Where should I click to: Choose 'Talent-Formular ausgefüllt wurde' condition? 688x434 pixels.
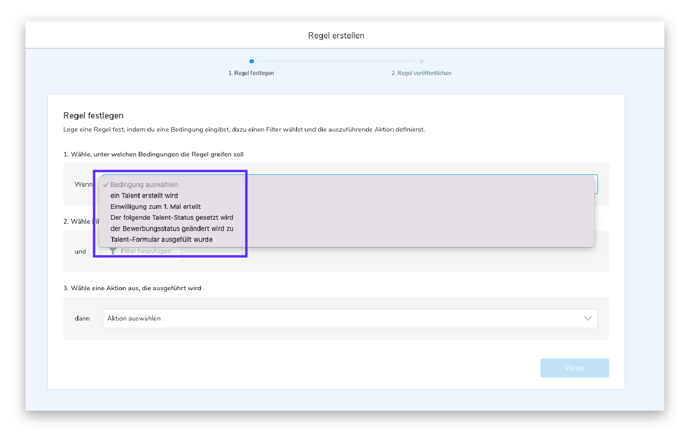(x=161, y=239)
